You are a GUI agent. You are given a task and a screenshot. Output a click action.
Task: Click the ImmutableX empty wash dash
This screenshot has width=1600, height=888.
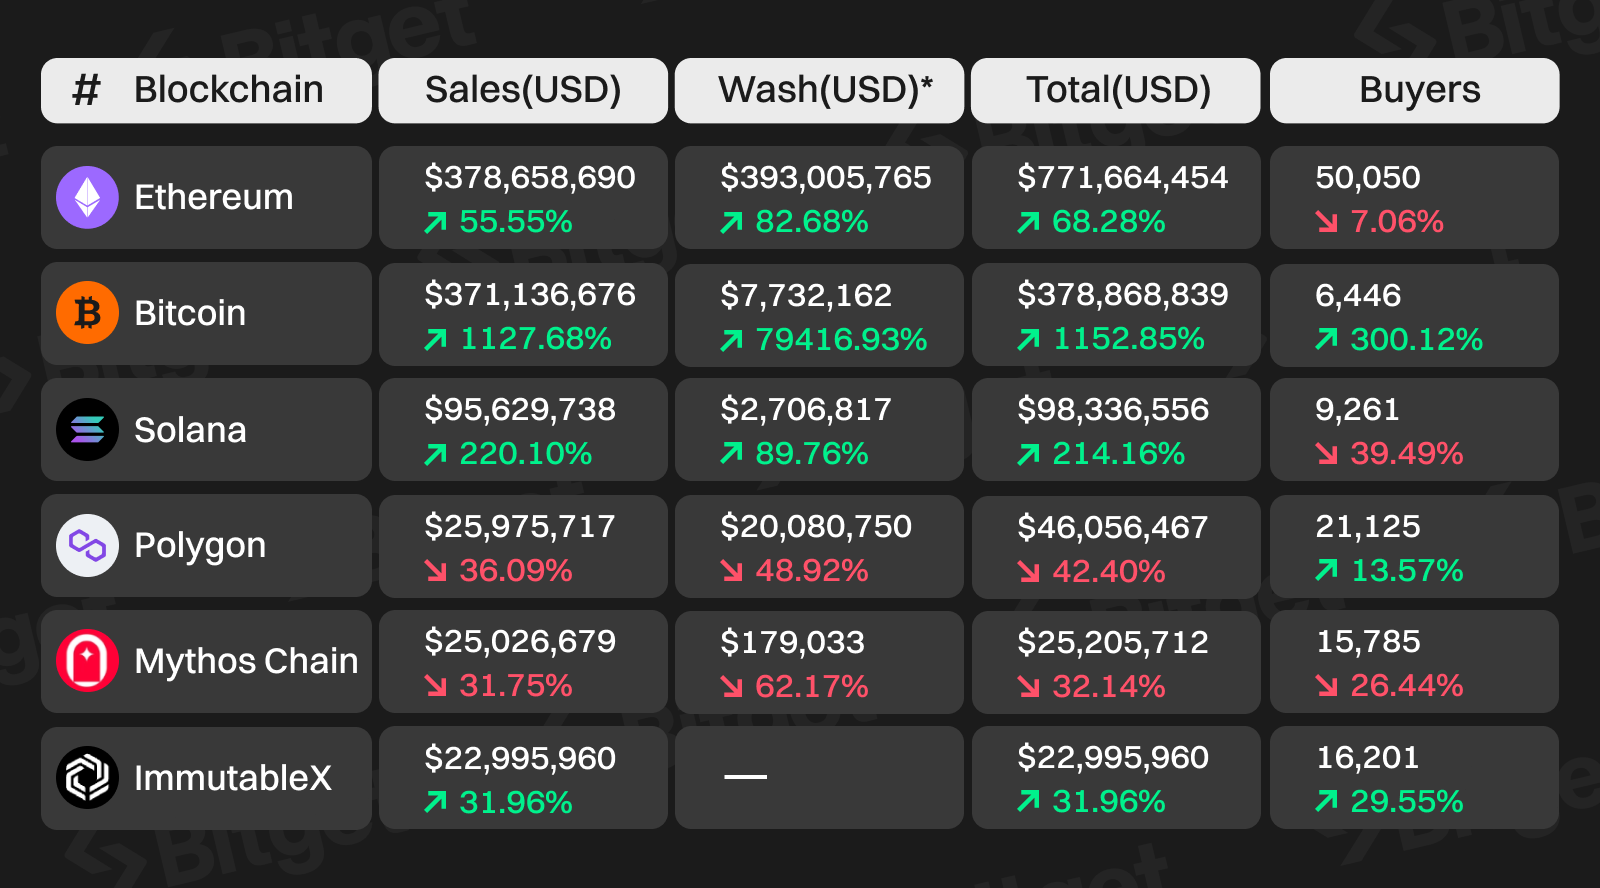click(746, 776)
